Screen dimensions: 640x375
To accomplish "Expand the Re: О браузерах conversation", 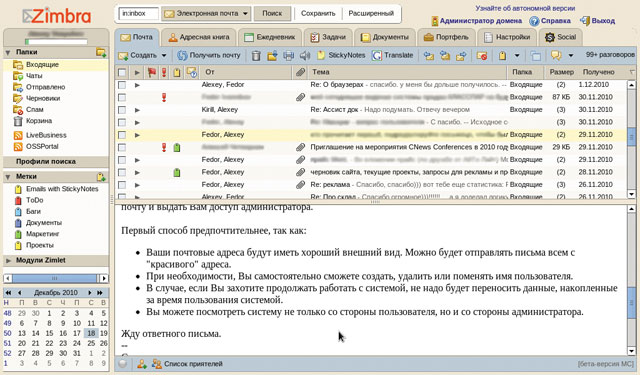I will (137, 85).
